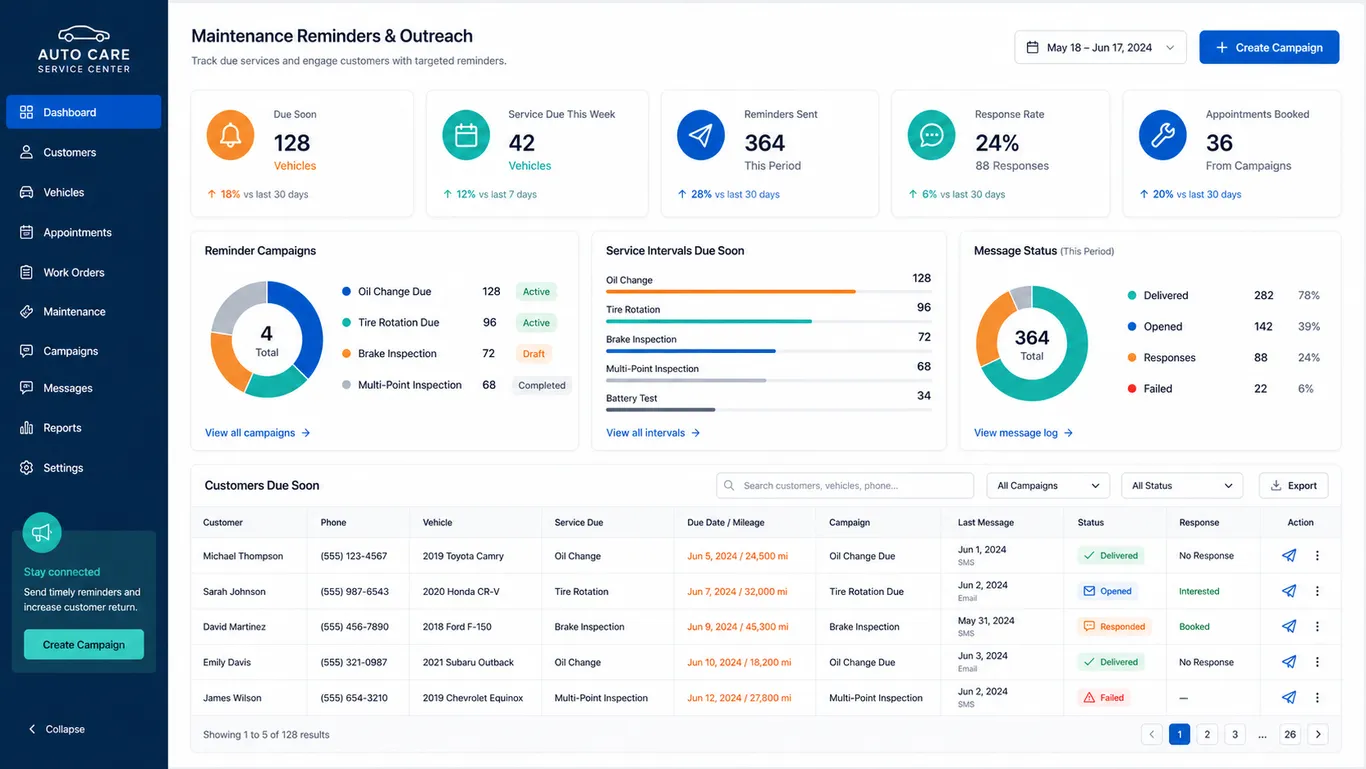Screen dimensions: 1366x769
Task: Click the orange bell Due Soon icon
Action: click(230, 136)
